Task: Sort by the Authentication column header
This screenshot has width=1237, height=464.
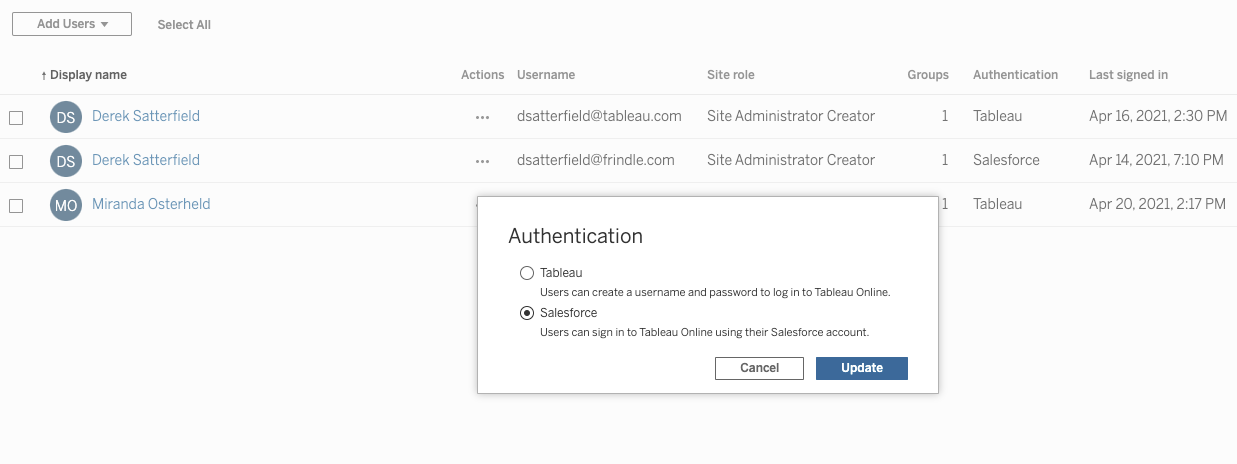Action: pyautogui.click(x=1015, y=75)
